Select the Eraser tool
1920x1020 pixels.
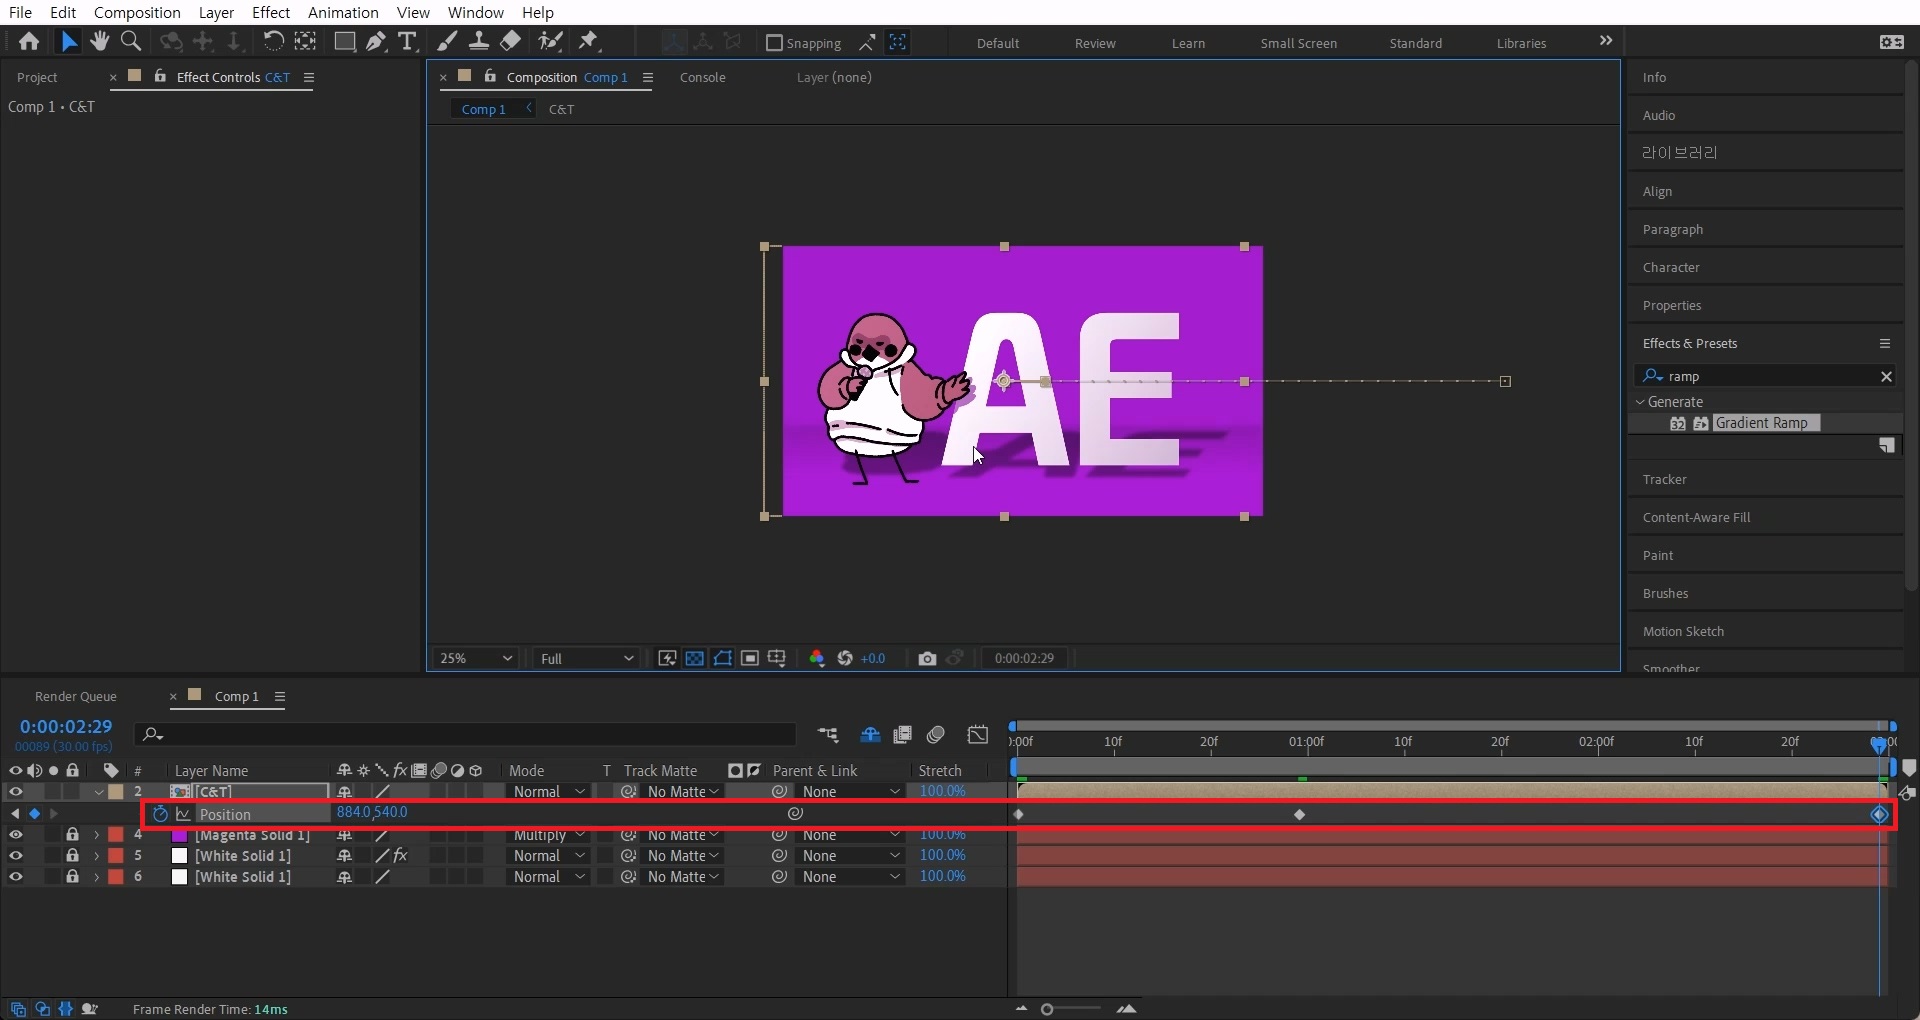[x=511, y=41]
